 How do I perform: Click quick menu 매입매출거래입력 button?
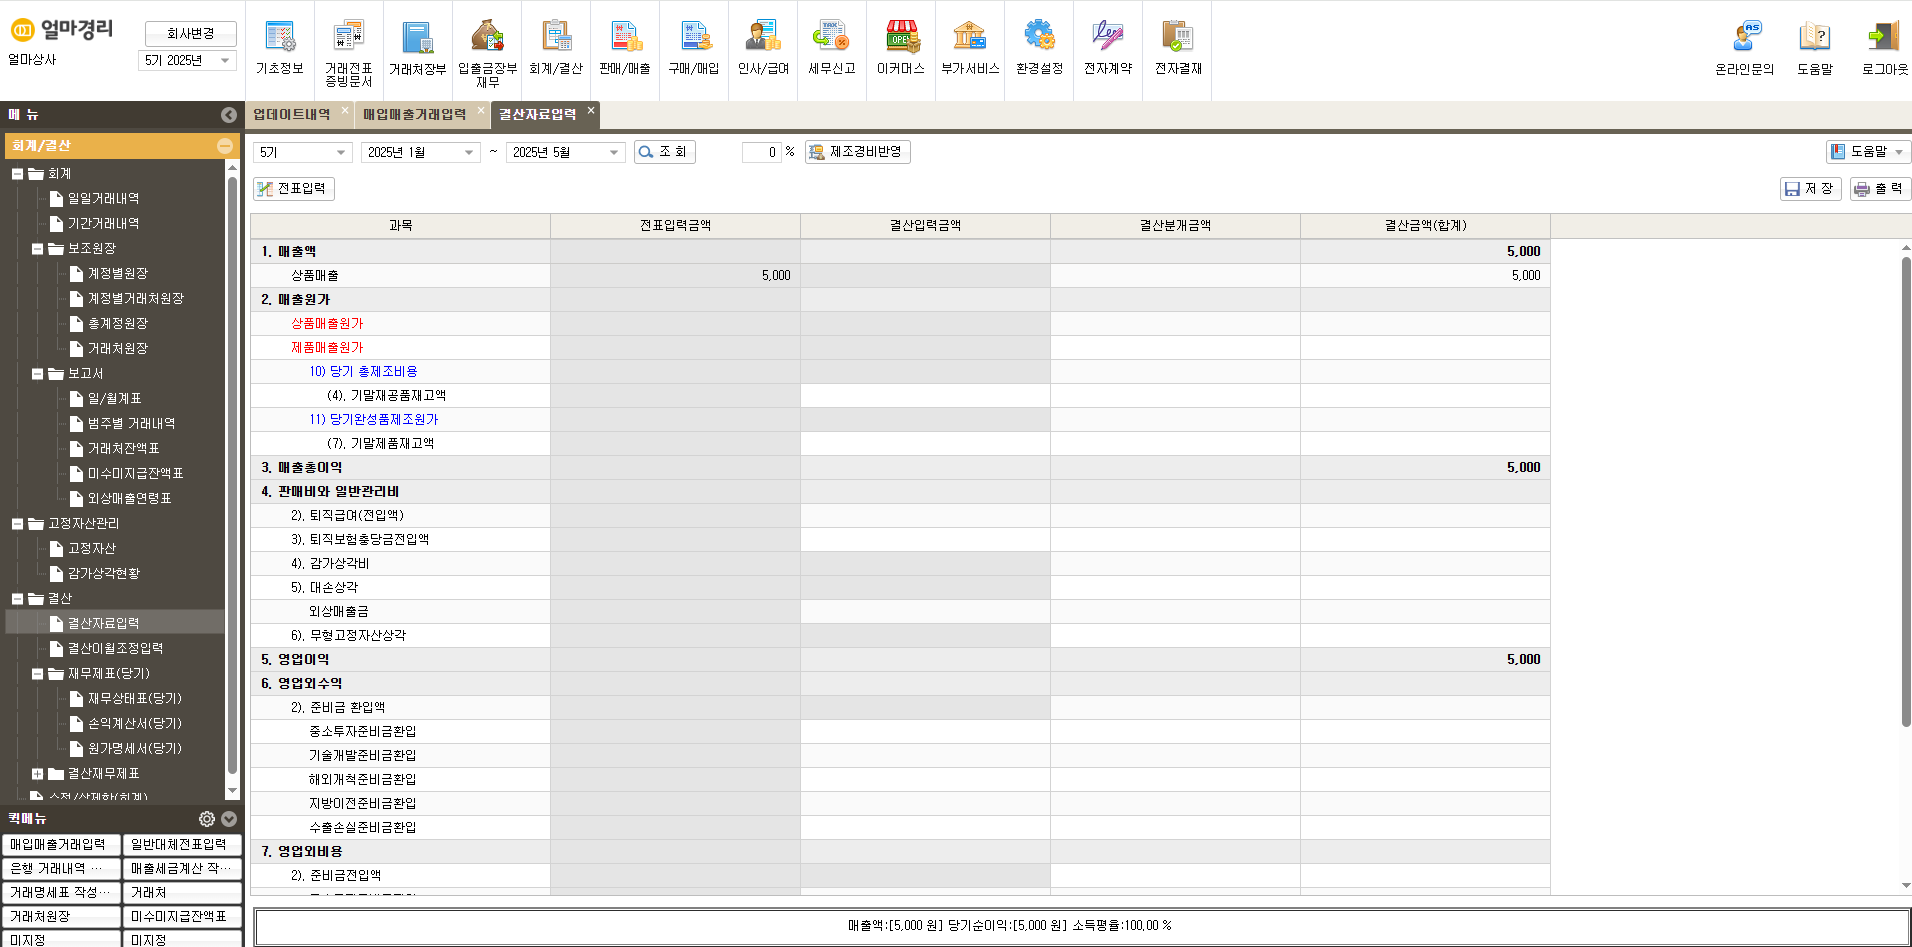[x=61, y=845]
